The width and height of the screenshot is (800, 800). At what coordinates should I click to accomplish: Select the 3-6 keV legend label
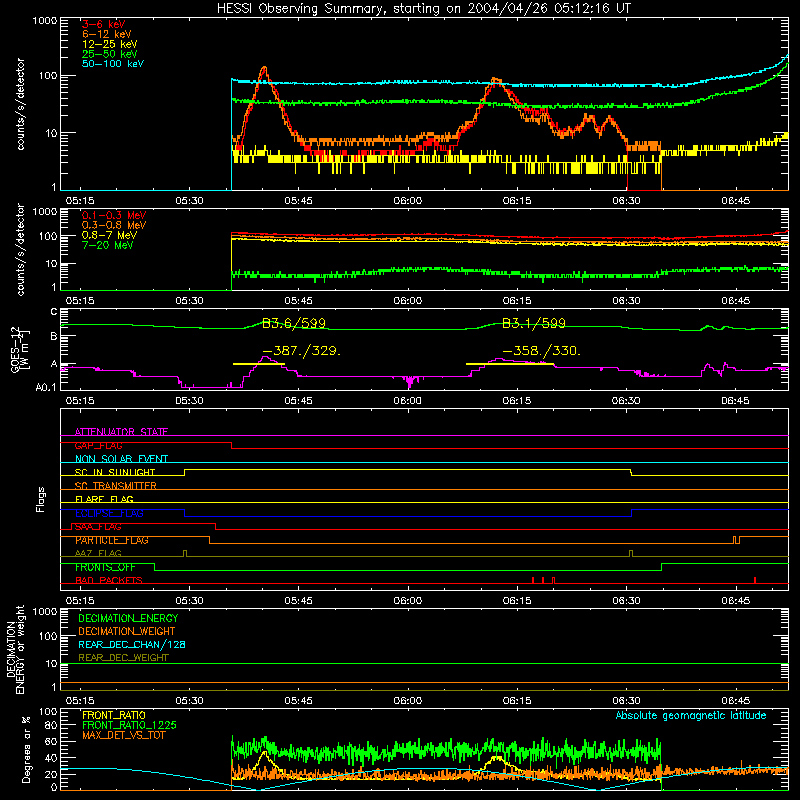tap(104, 24)
